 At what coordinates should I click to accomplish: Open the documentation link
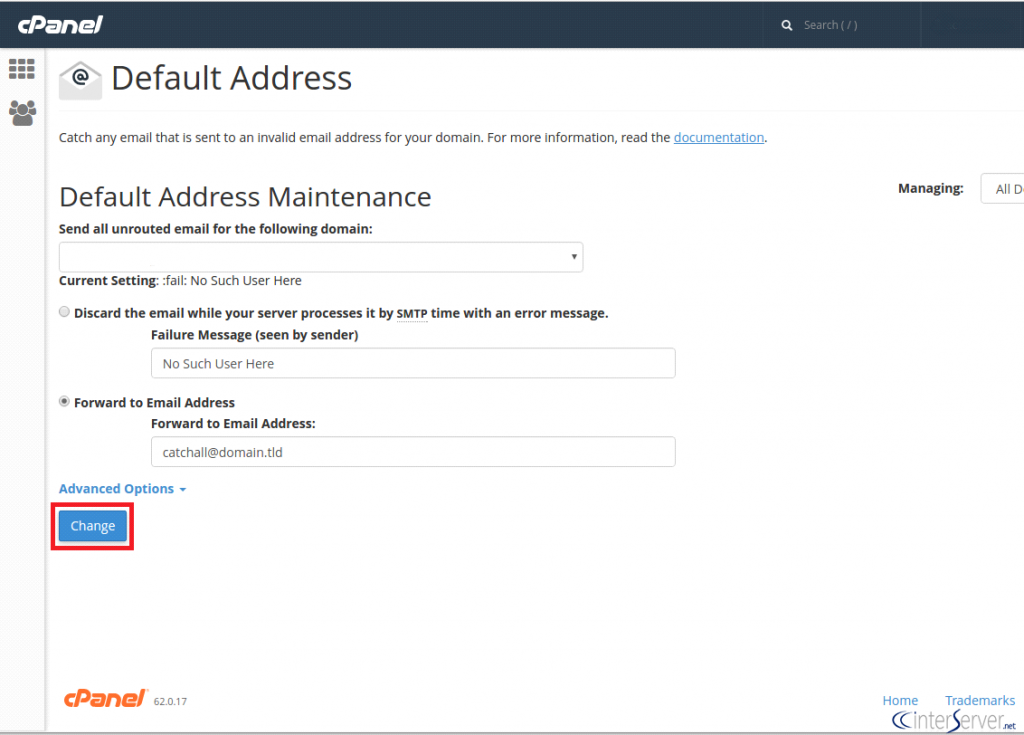(x=718, y=137)
